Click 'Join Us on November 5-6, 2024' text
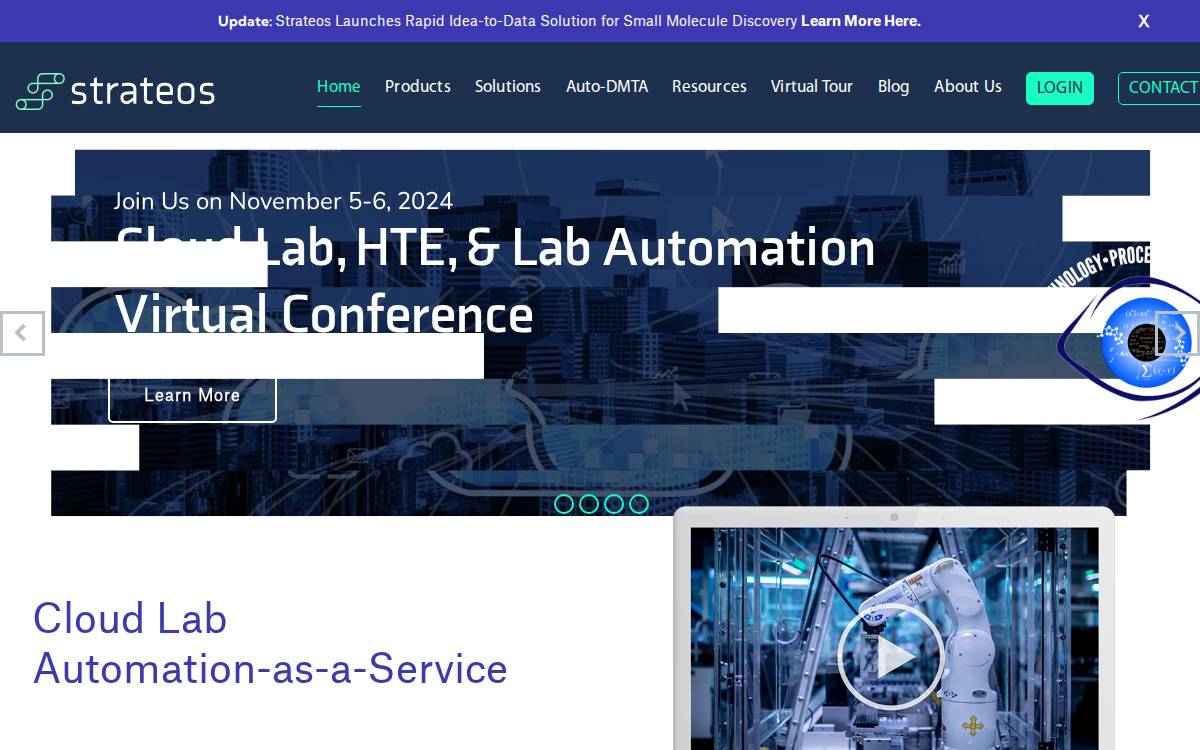 [283, 201]
